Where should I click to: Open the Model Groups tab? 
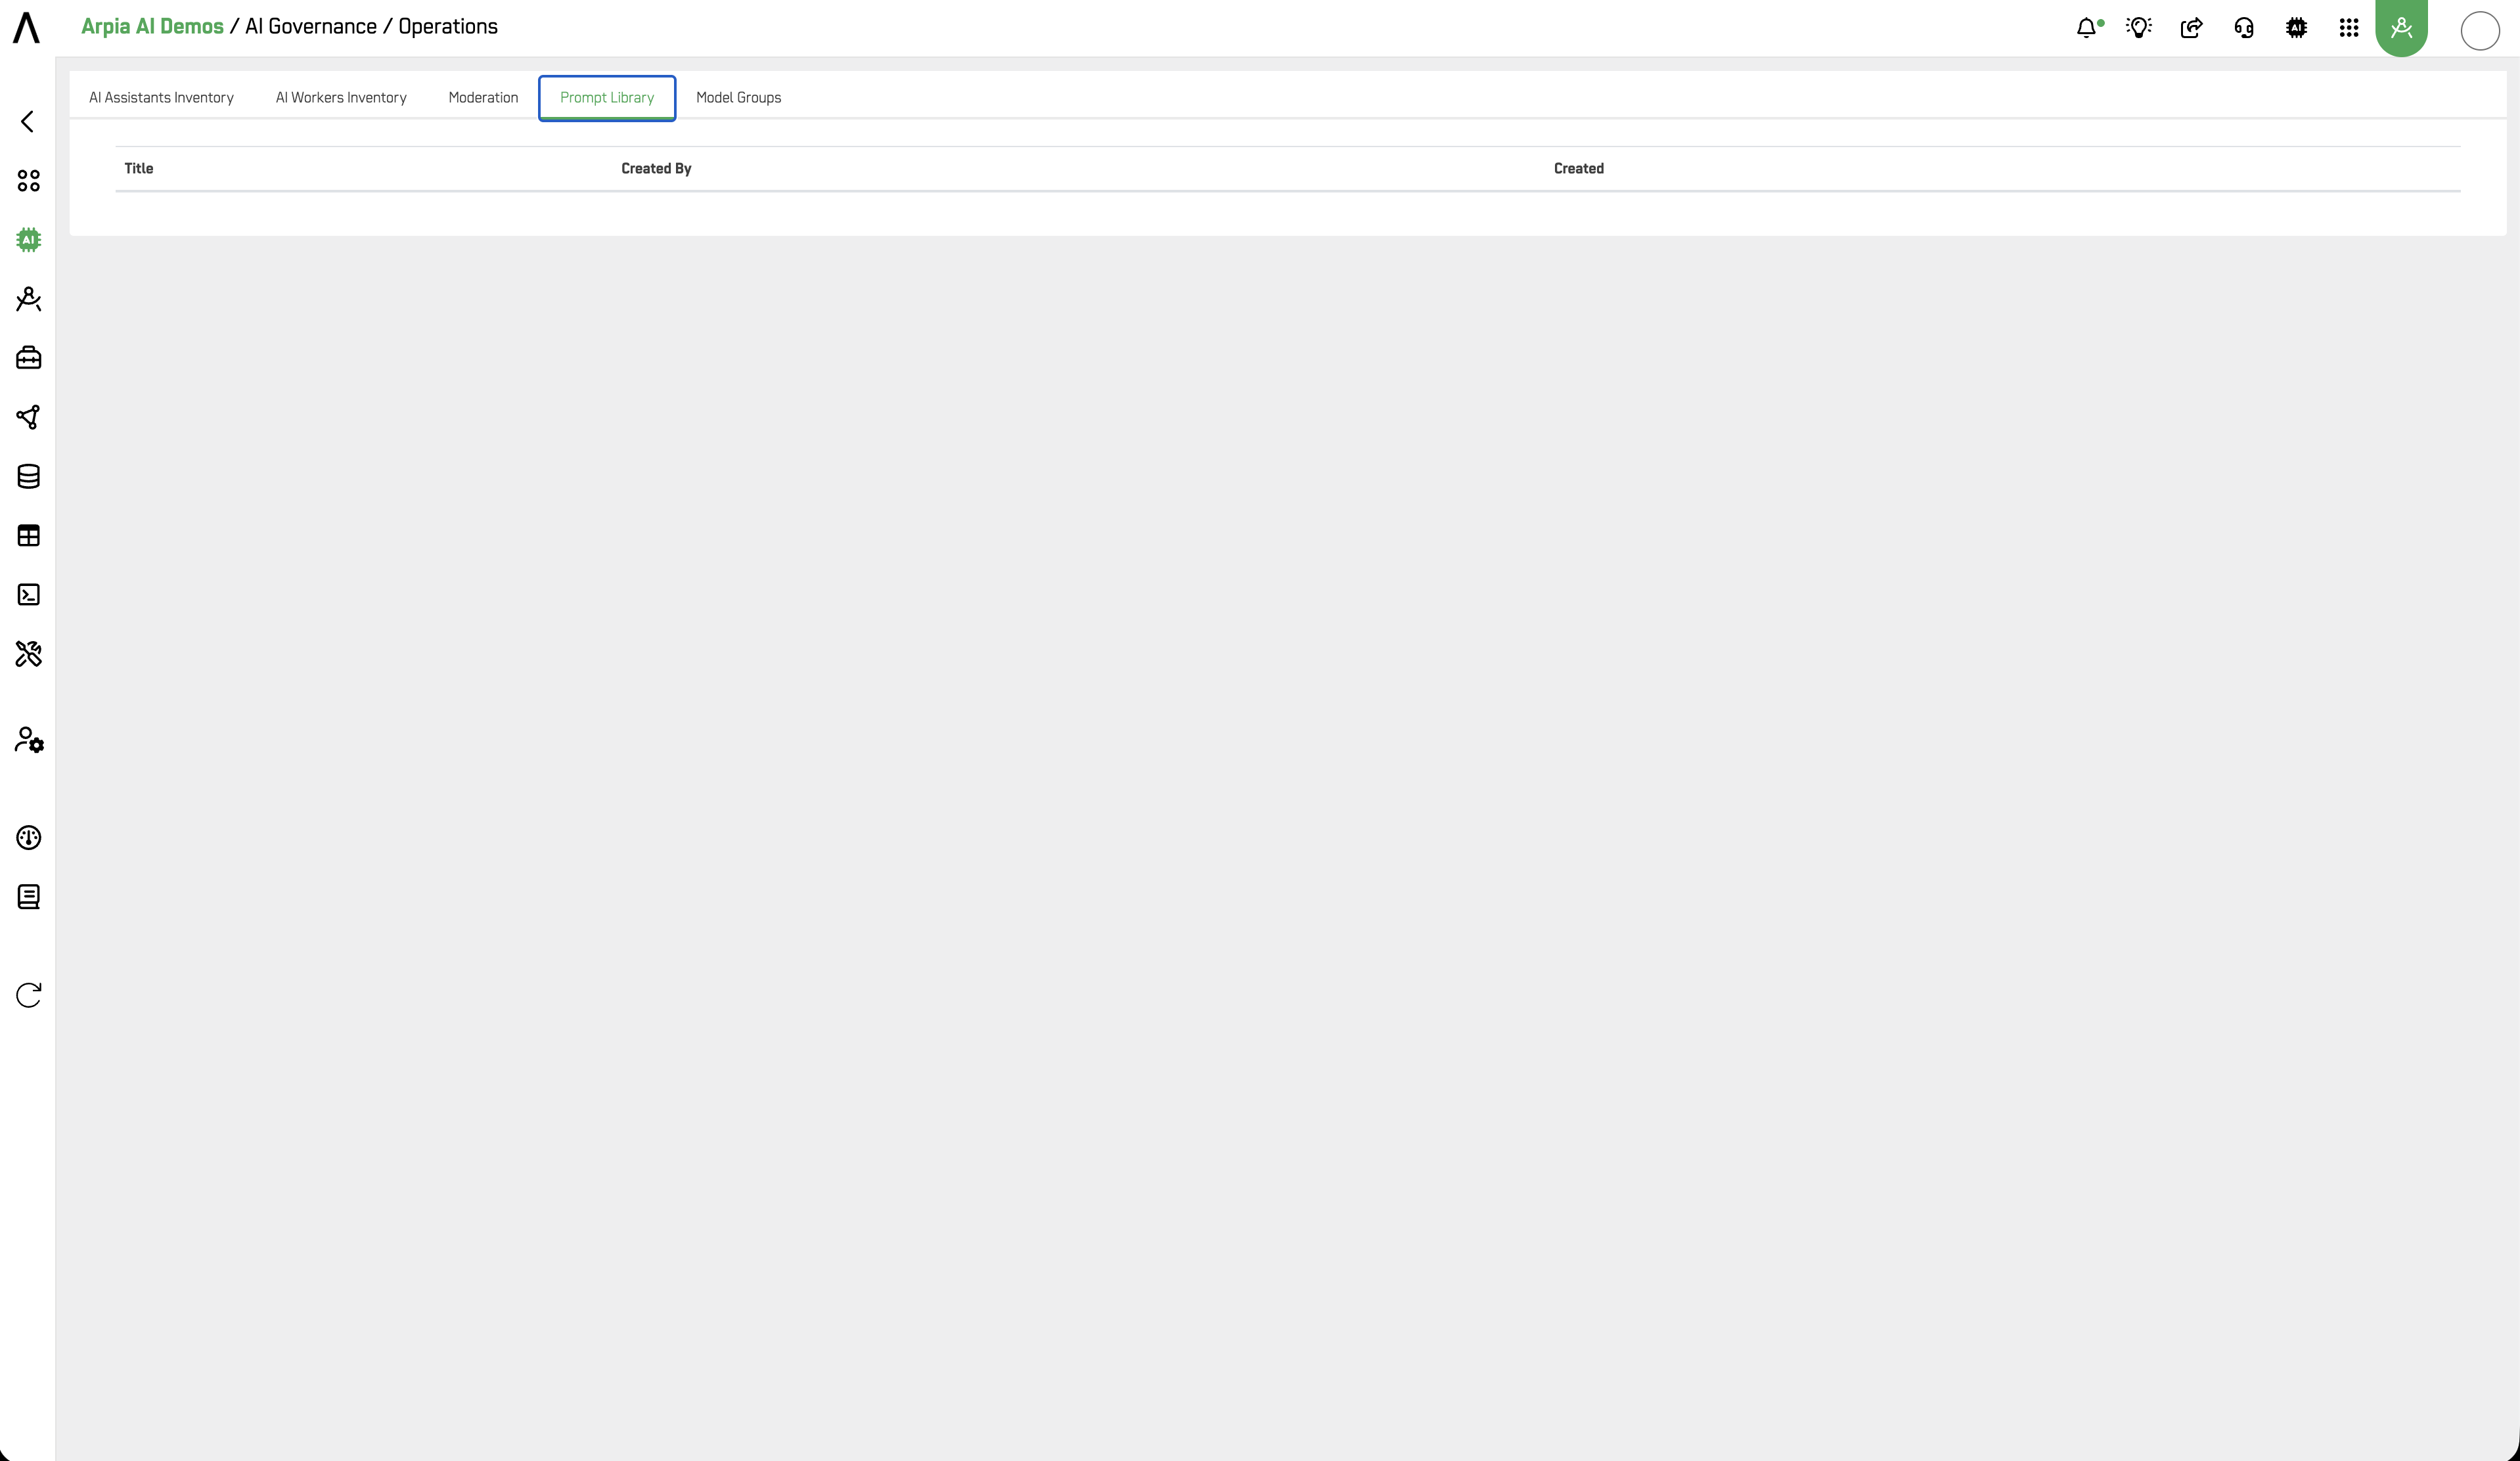pyautogui.click(x=738, y=97)
